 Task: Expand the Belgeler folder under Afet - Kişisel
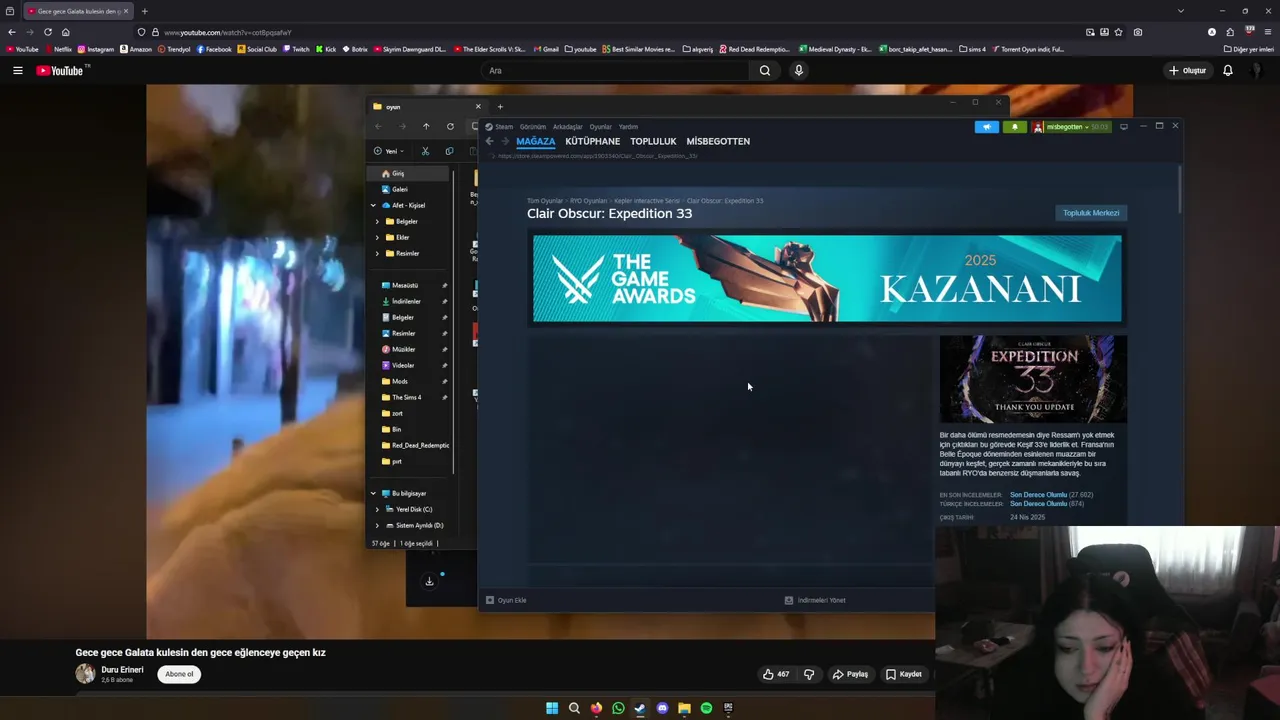pos(377,221)
